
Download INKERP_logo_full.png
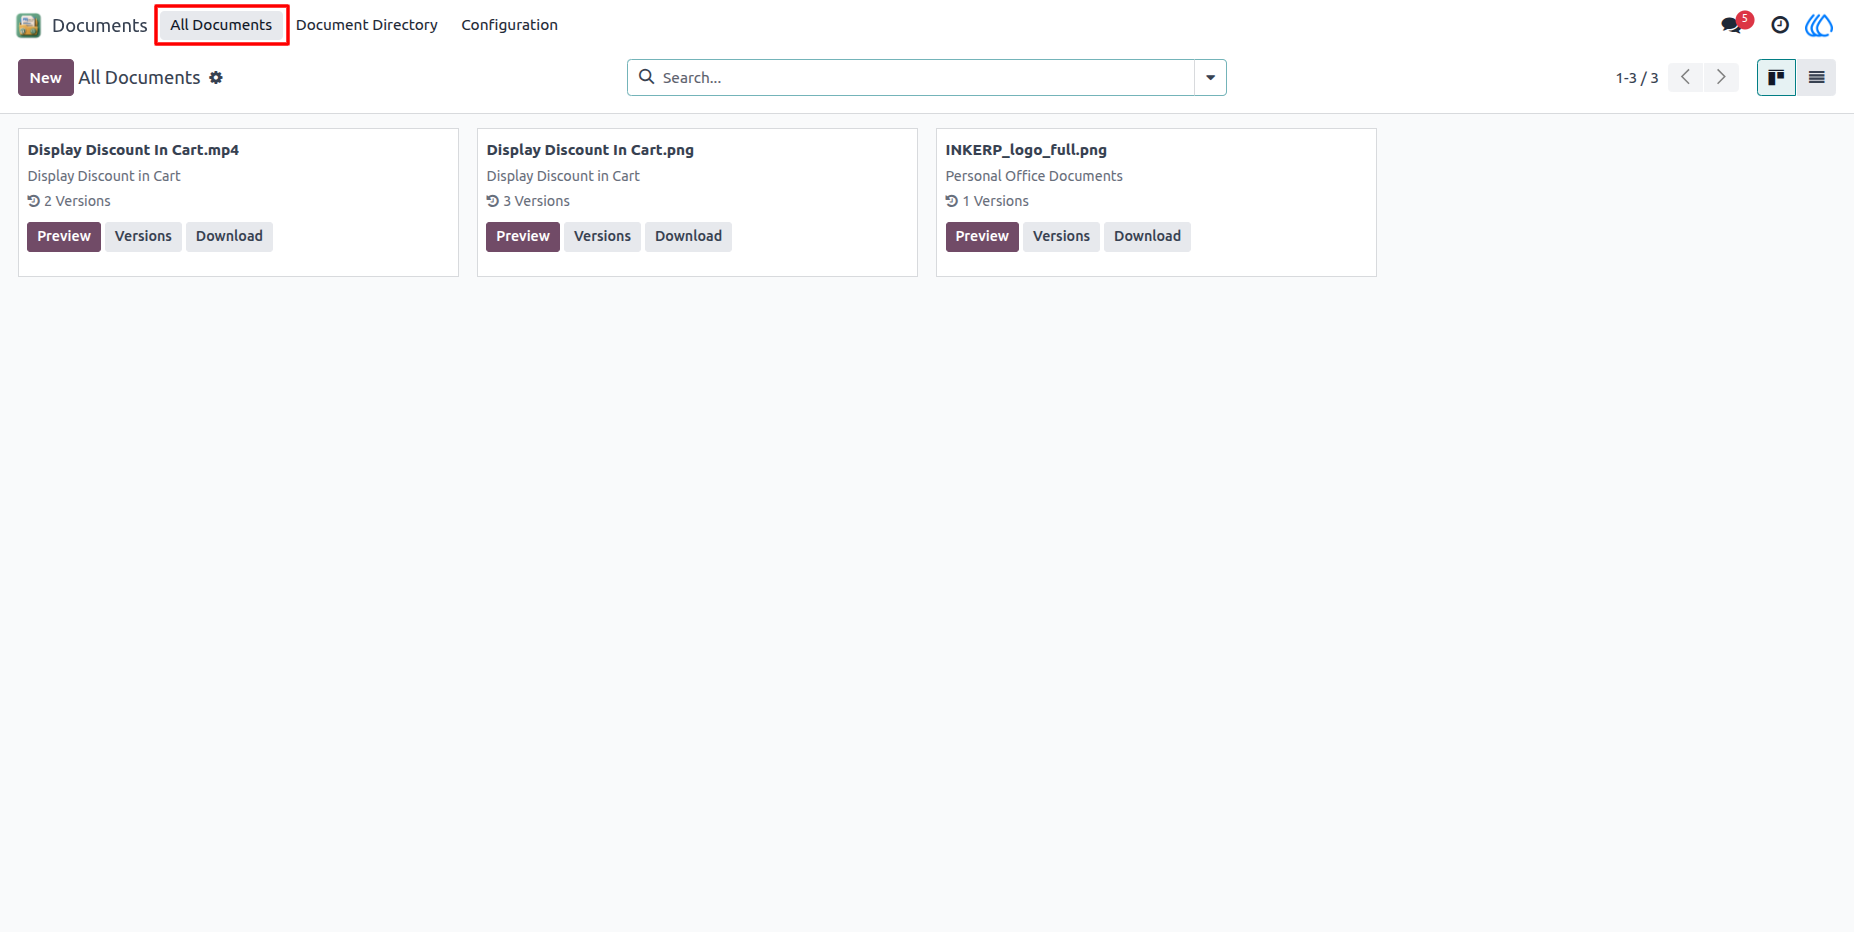[1147, 237]
